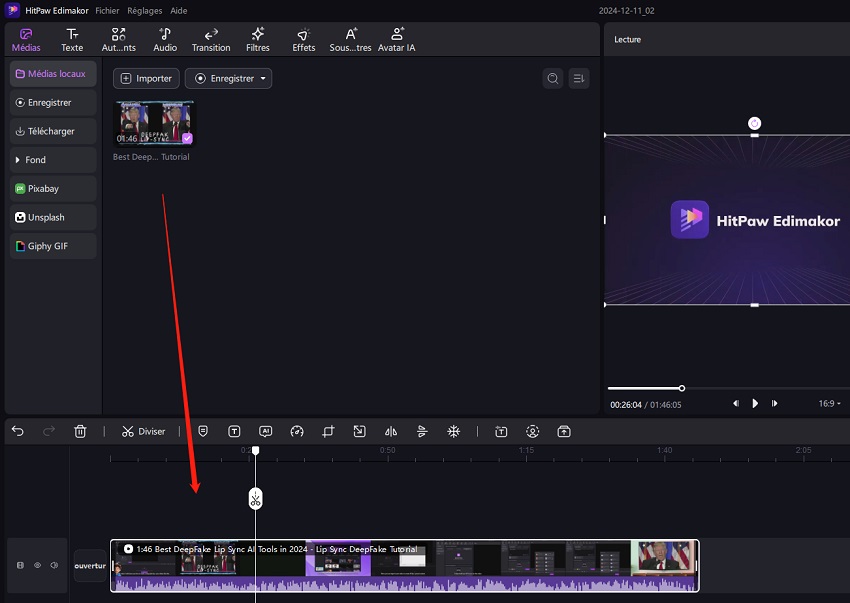Click the project name 2024-12-11_02
The width and height of the screenshot is (850, 603).
click(627, 10)
